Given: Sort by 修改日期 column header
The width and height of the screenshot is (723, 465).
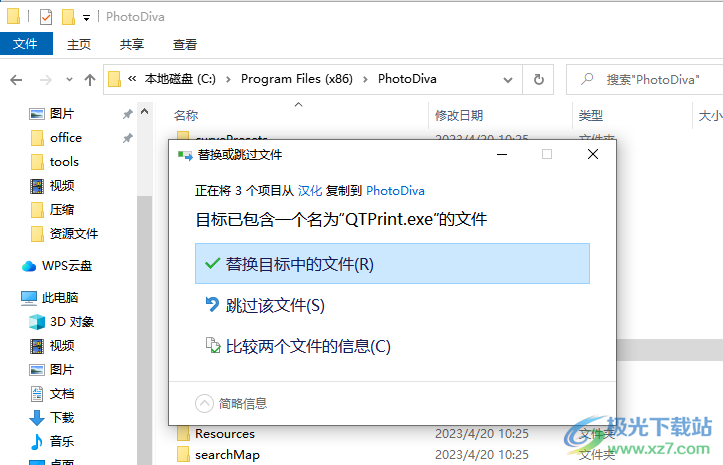Looking at the screenshot, I should click(x=459, y=115).
